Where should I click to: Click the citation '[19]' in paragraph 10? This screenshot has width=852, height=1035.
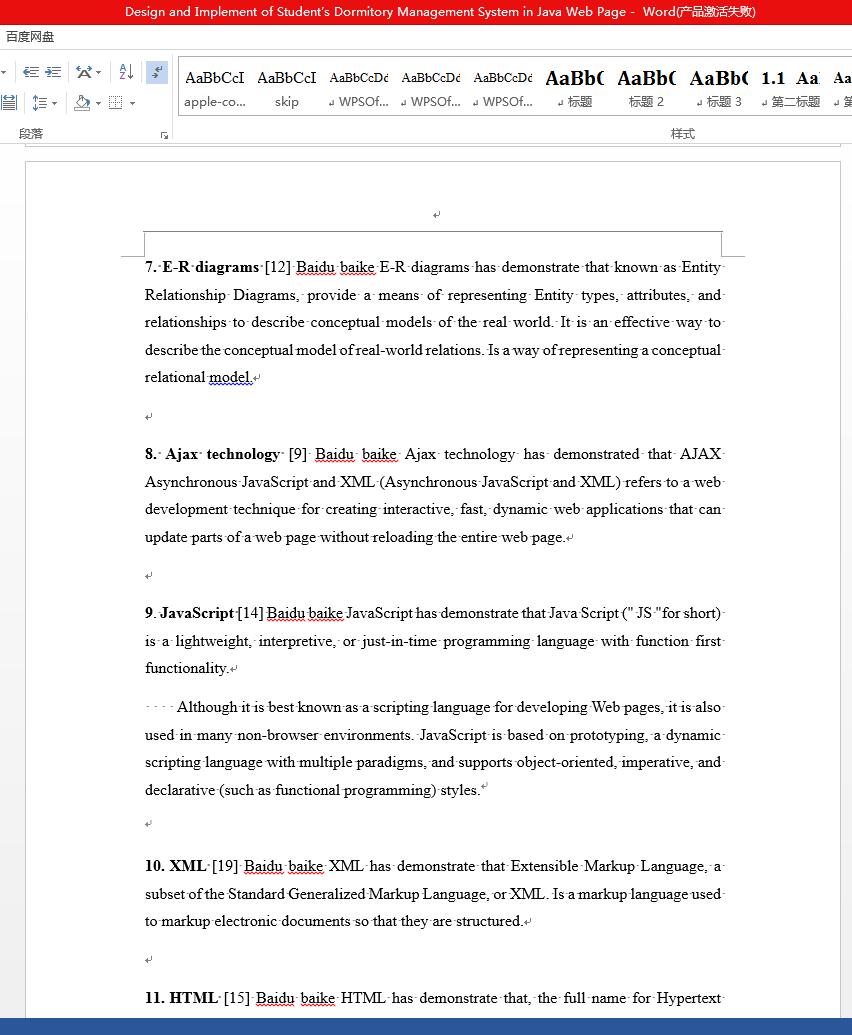click(225, 866)
